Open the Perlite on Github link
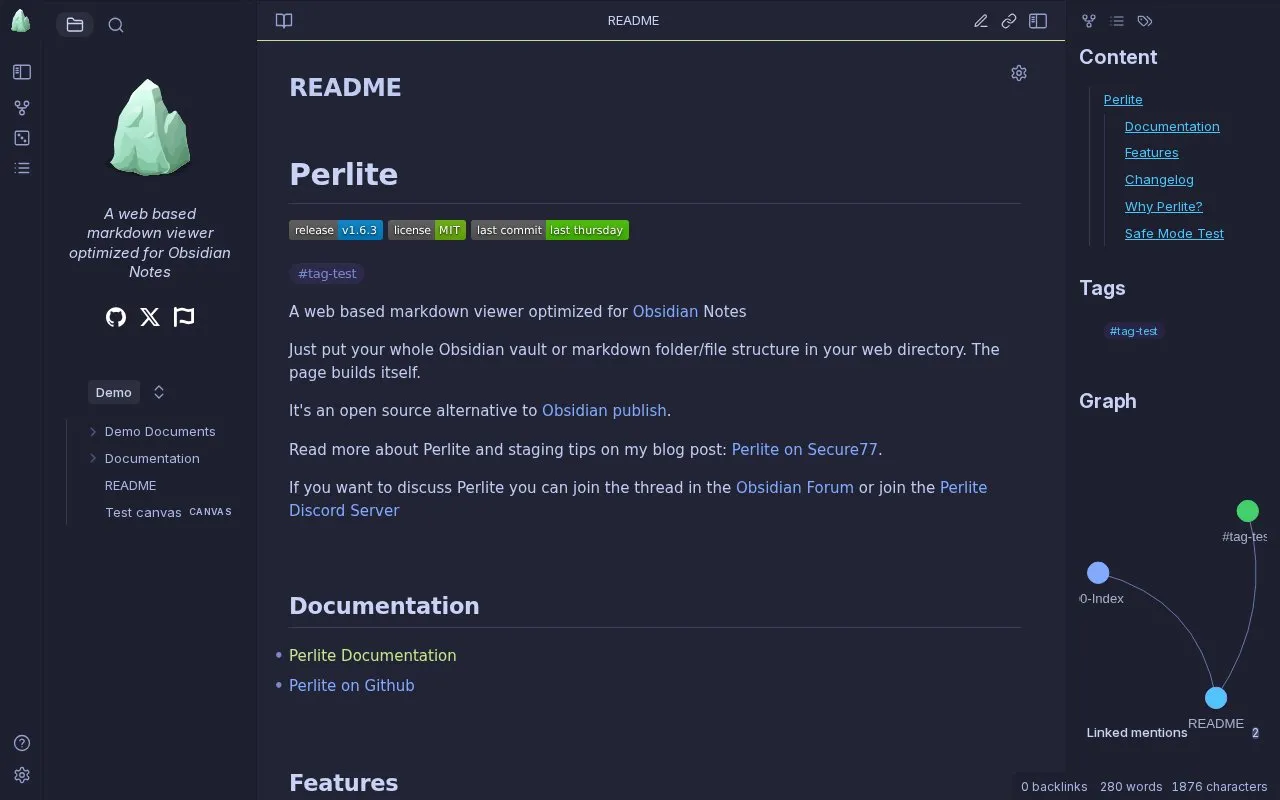Image resolution: width=1280 pixels, height=800 pixels. 352,686
